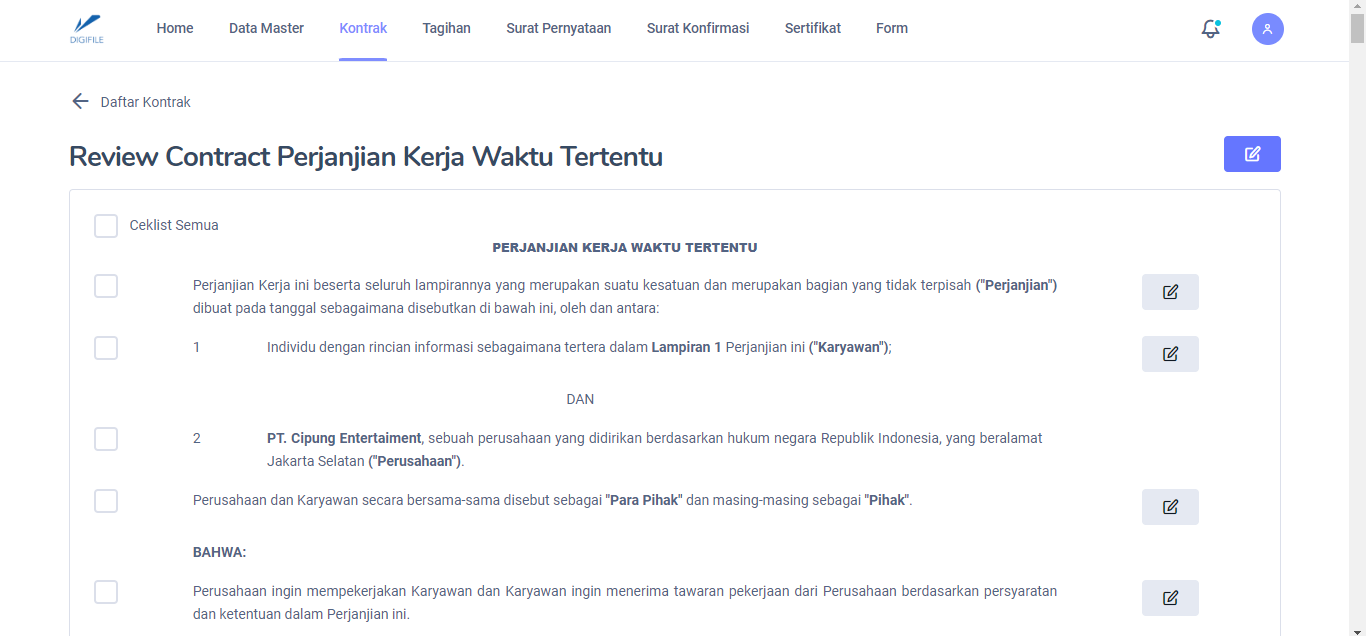Image resolution: width=1366 pixels, height=636 pixels.
Task: Go to the Home page link
Action: (x=175, y=29)
